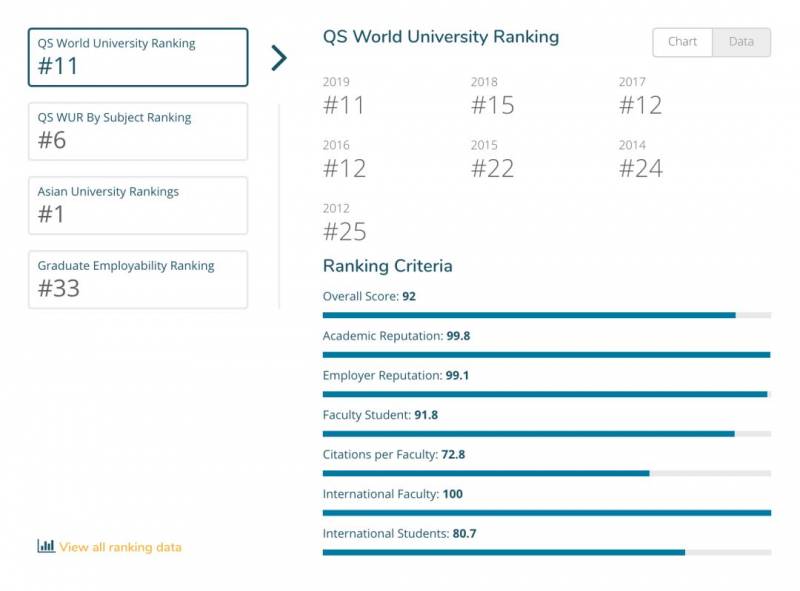The image size is (800, 591).
Task: Open the Asian University Rankings card
Action: [138, 205]
